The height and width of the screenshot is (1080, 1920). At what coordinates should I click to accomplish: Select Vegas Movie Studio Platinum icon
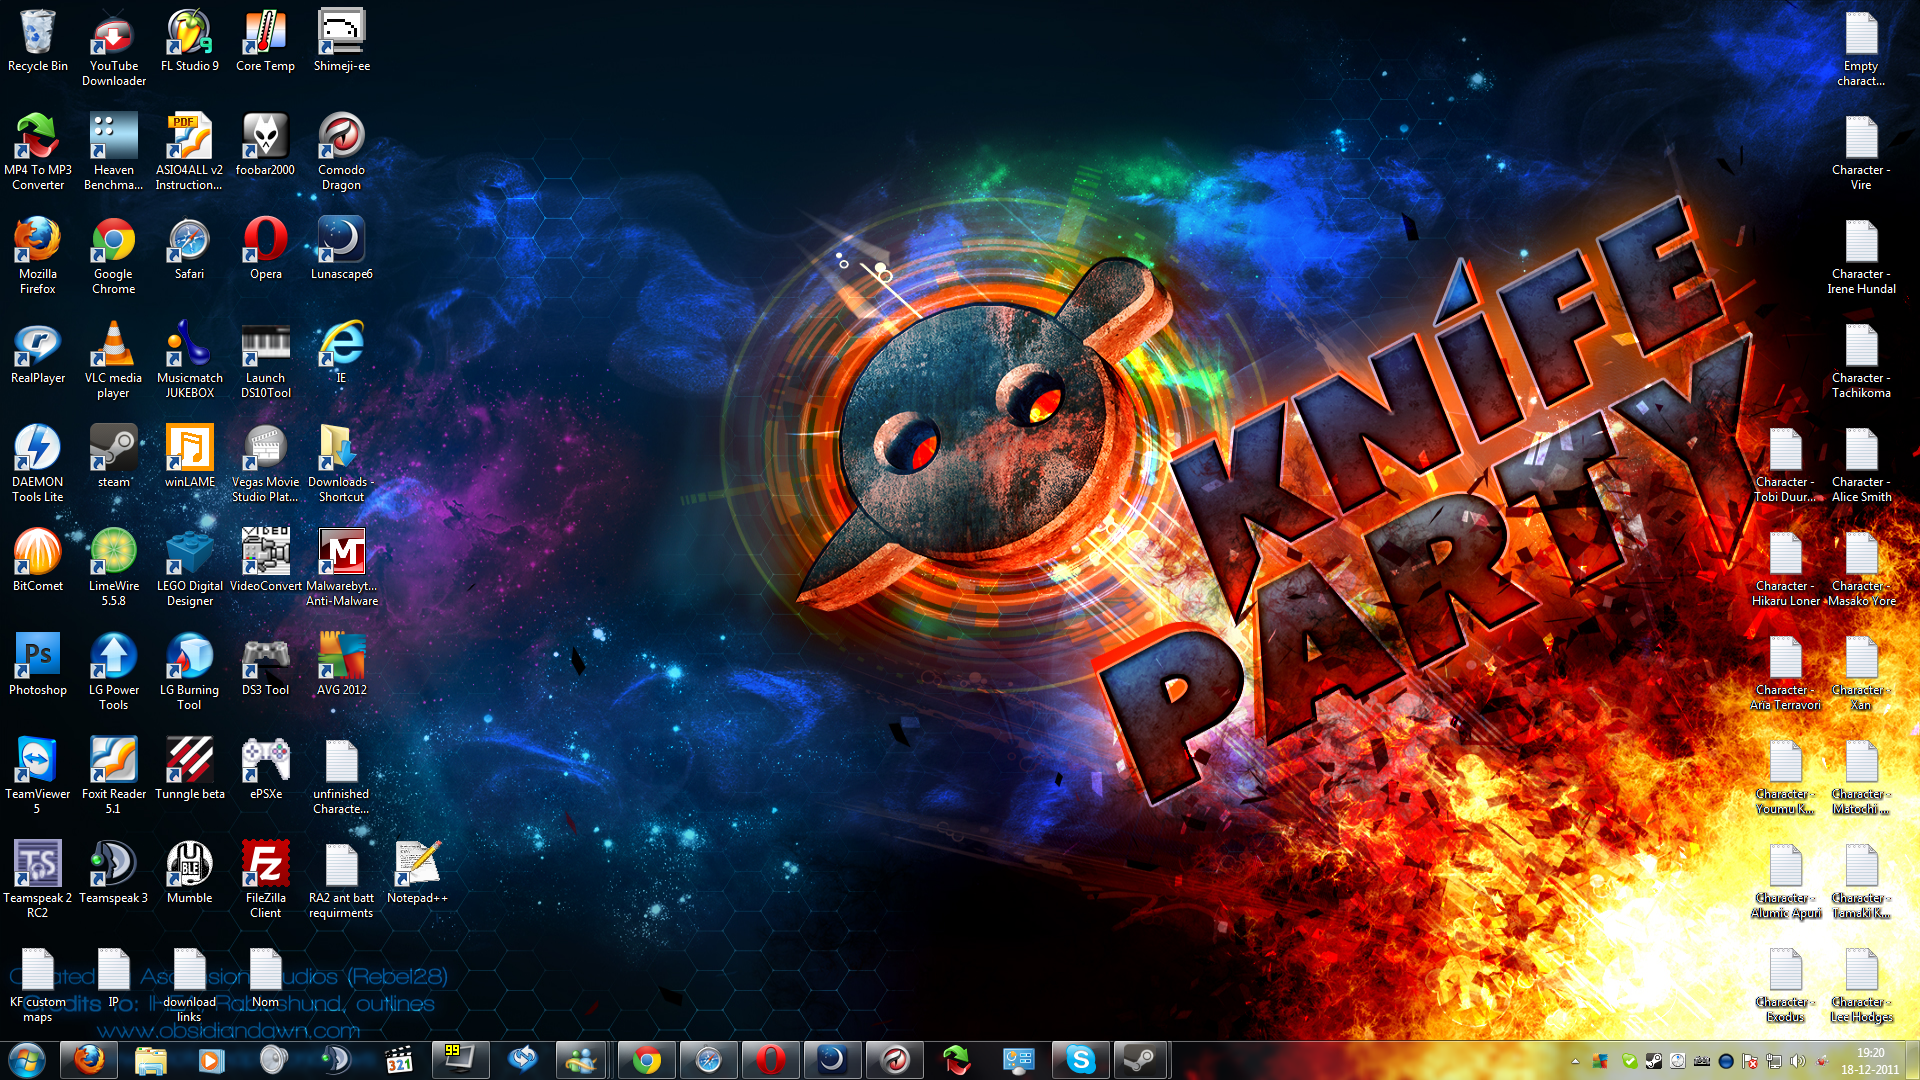266,465
